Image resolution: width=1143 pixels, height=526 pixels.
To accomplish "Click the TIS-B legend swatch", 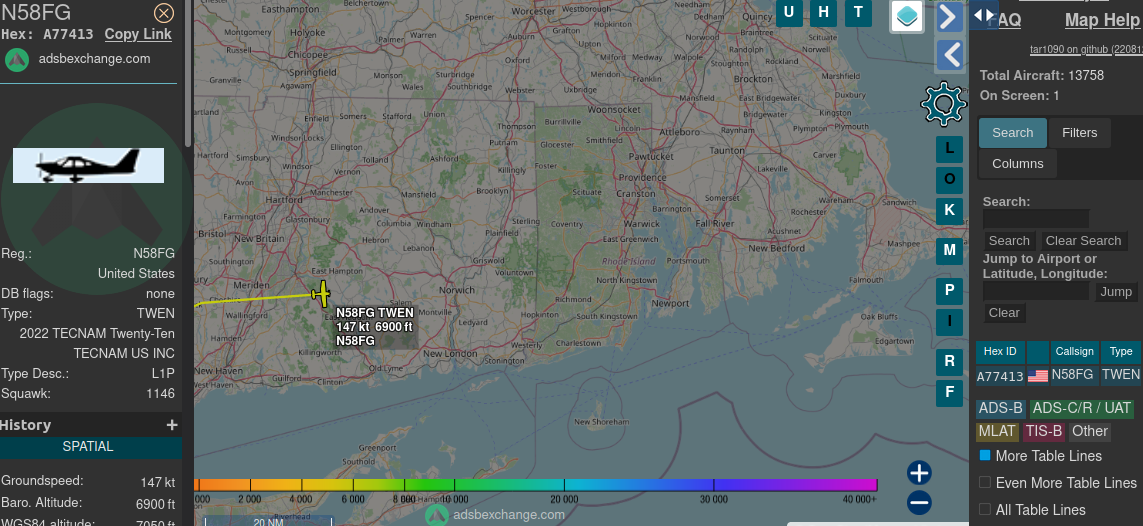I will coord(1043,431).
